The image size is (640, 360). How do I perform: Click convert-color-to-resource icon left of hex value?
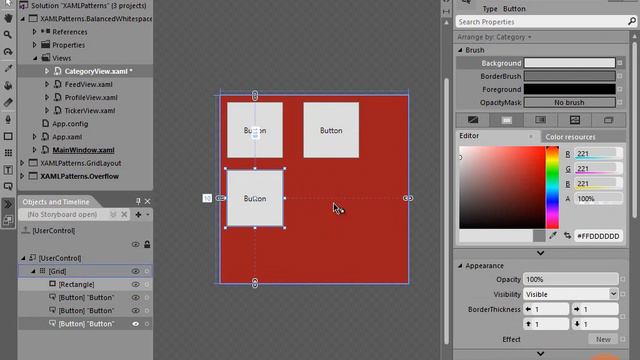pos(567,236)
